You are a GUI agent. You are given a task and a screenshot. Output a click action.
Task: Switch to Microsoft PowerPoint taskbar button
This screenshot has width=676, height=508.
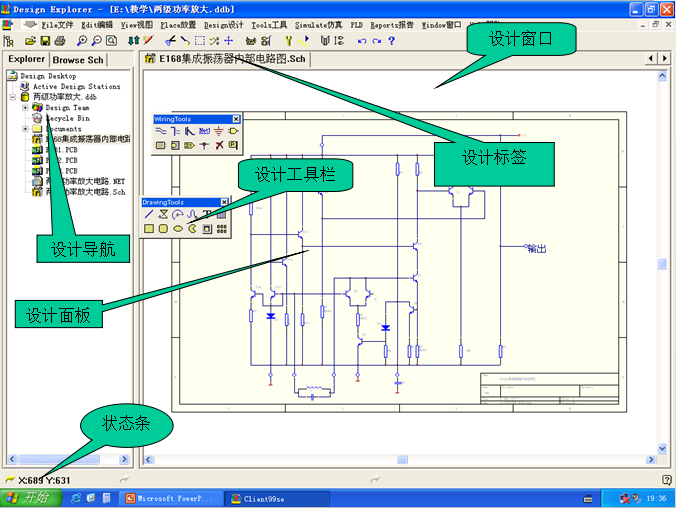(x=171, y=499)
